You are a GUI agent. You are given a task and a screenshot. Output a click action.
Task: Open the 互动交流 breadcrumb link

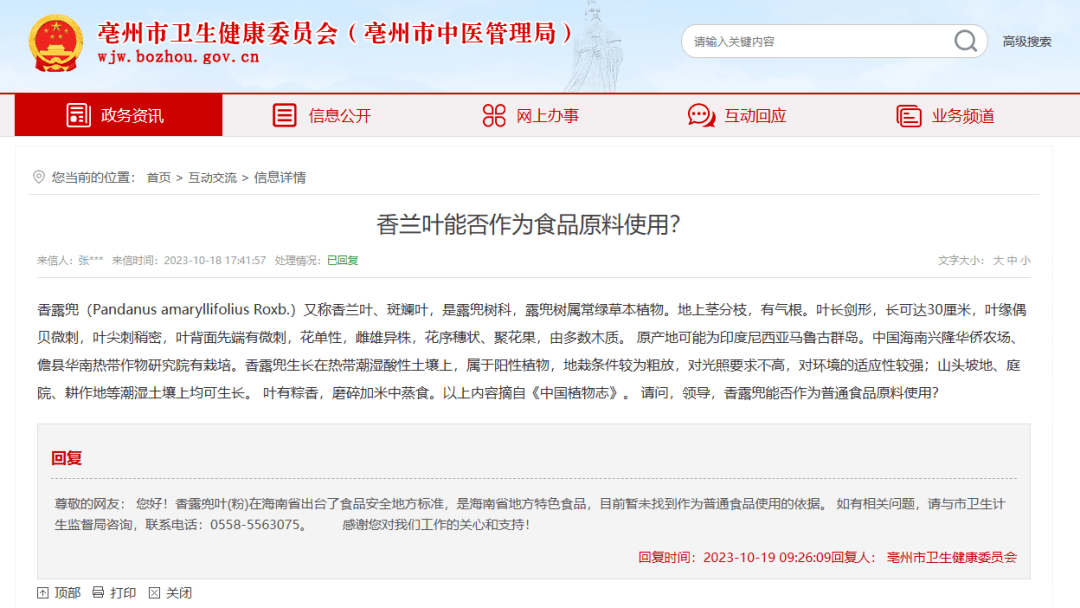pos(214,179)
